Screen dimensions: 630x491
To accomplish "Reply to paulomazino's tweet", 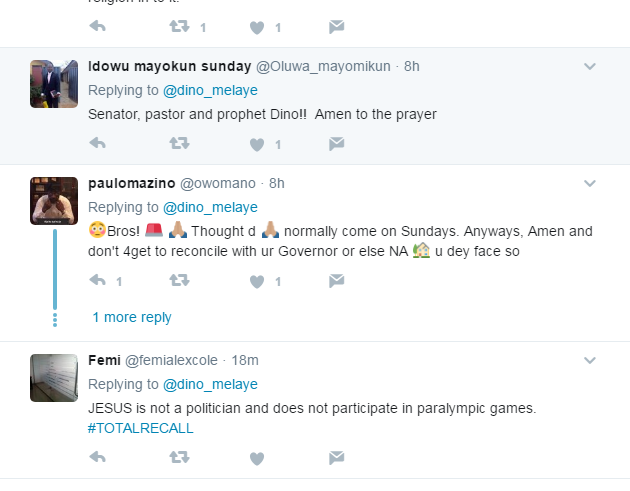I will point(98,281).
